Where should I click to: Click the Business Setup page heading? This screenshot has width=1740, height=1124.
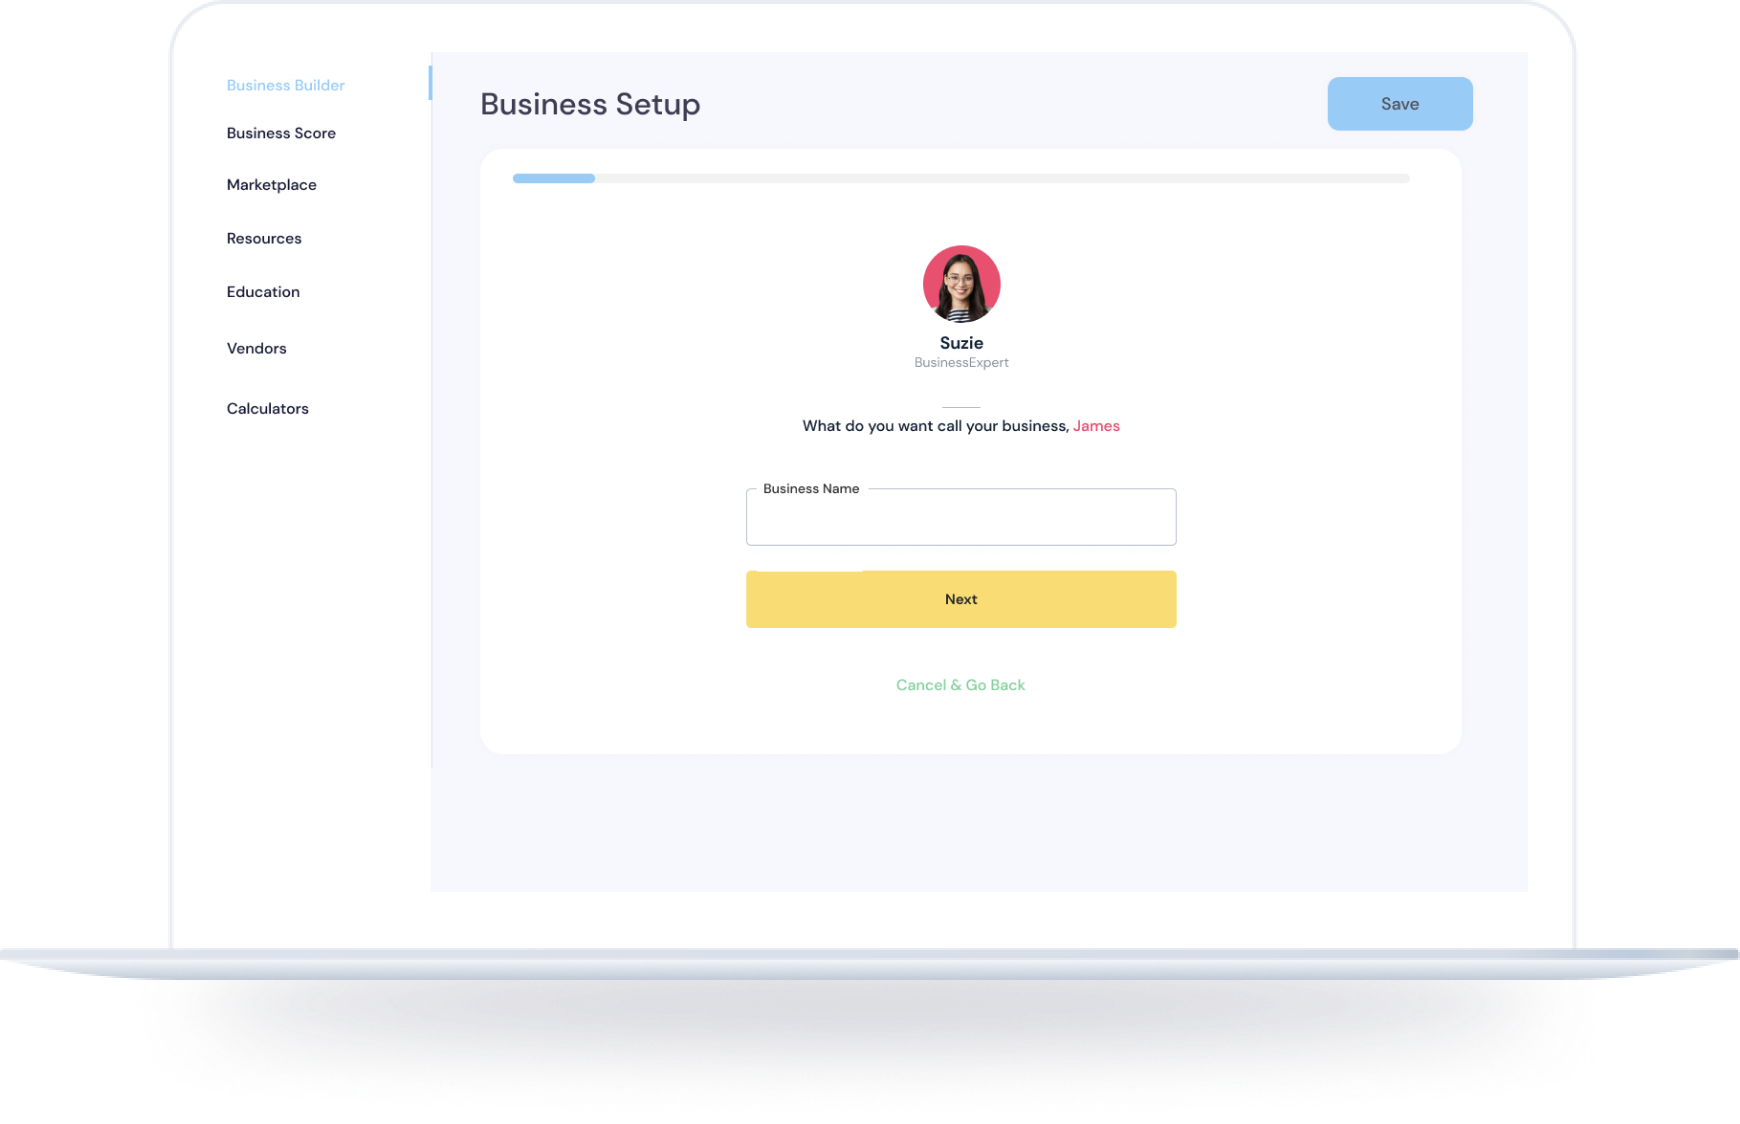point(590,105)
